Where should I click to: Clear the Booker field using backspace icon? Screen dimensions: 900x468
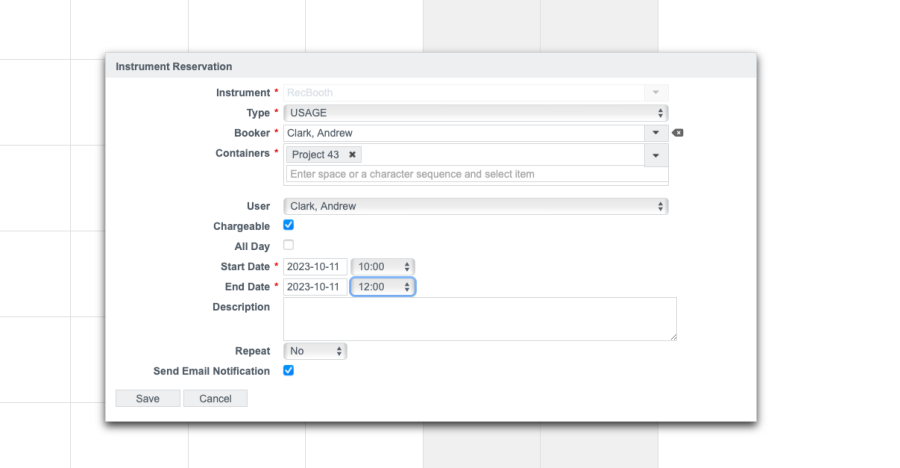677,133
